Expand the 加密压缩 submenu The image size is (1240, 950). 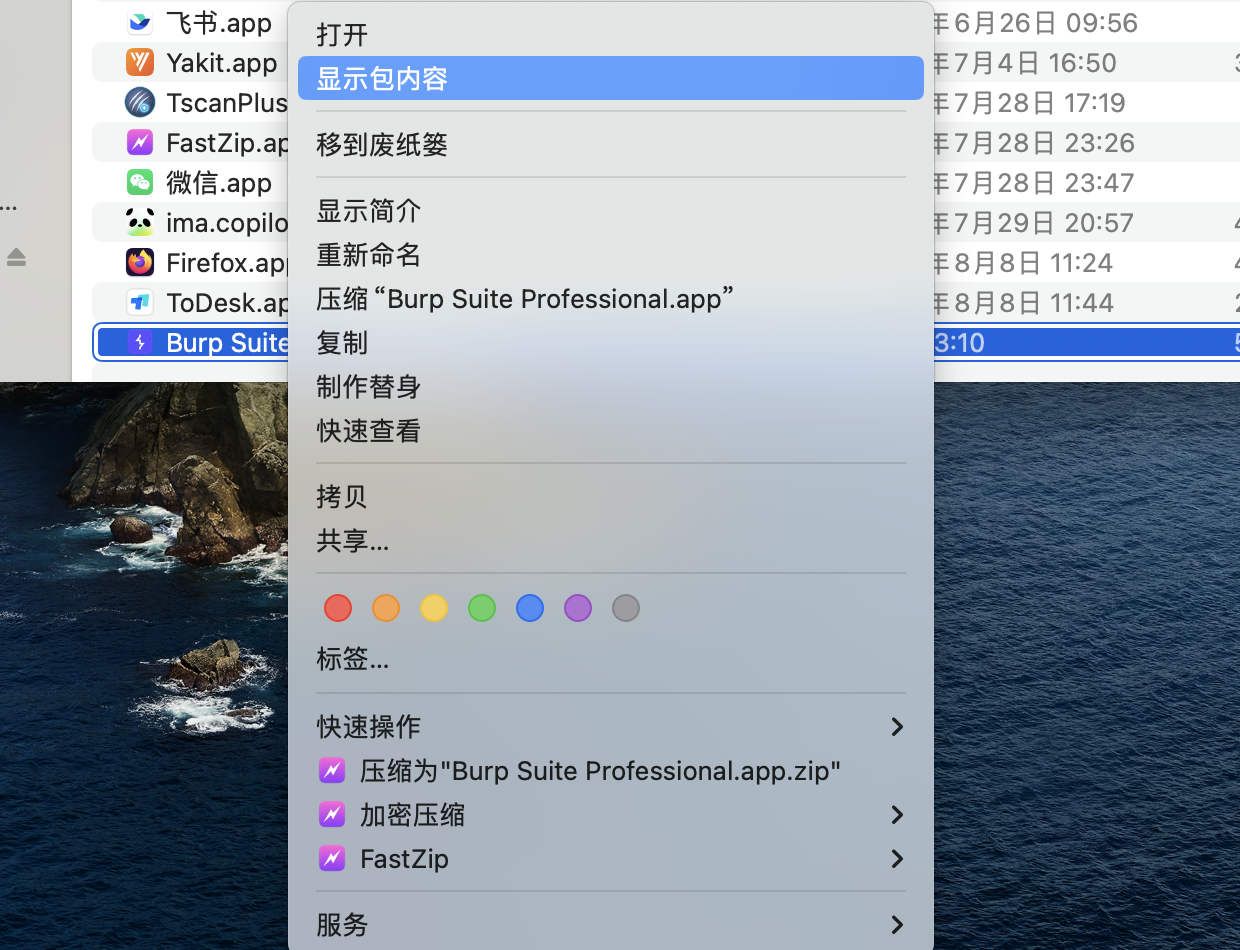coord(611,815)
